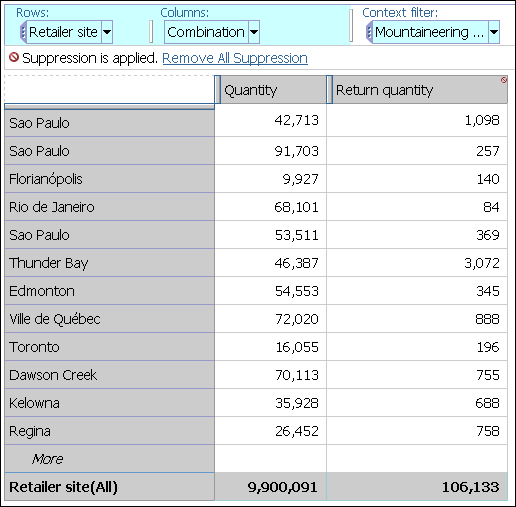Viewport: 516px width, 507px height.
Task: Select the Quantity column header
Action: point(273,90)
